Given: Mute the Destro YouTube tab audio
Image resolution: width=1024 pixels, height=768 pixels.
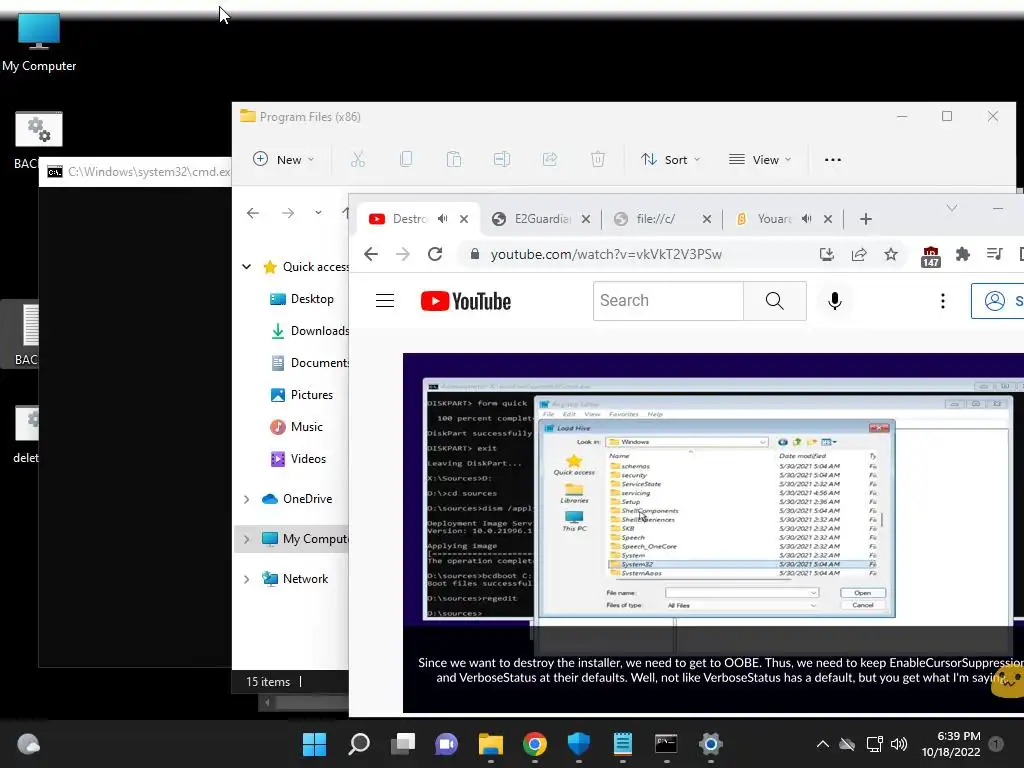Looking at the screenshot, I should click(443, 219).
